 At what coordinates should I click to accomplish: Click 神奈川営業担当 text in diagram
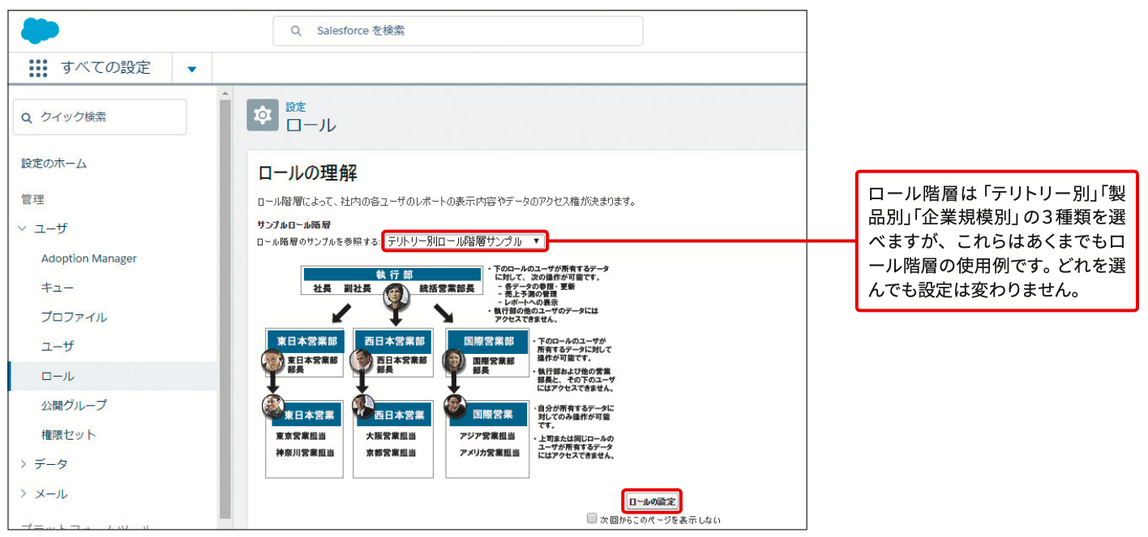pos(303,453)
